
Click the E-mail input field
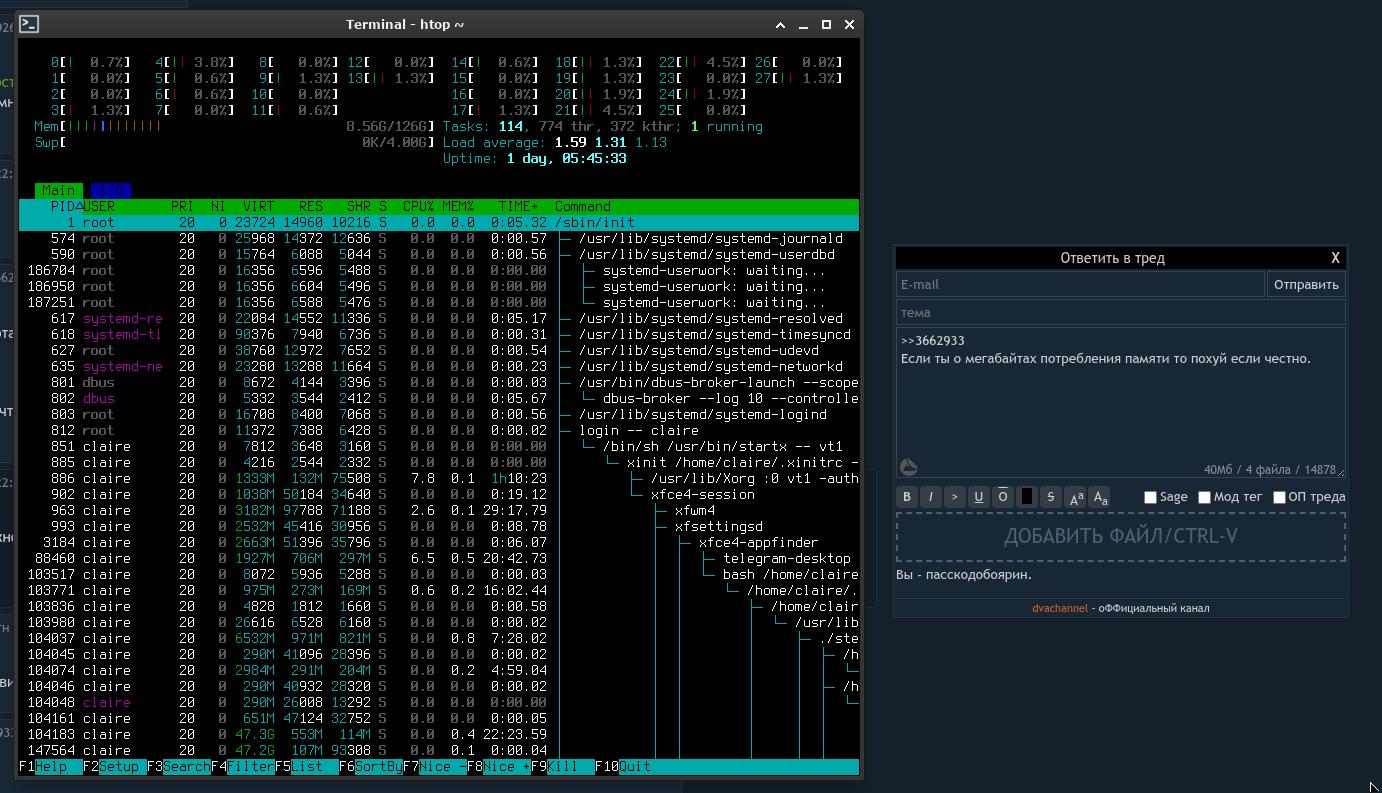1080,285
